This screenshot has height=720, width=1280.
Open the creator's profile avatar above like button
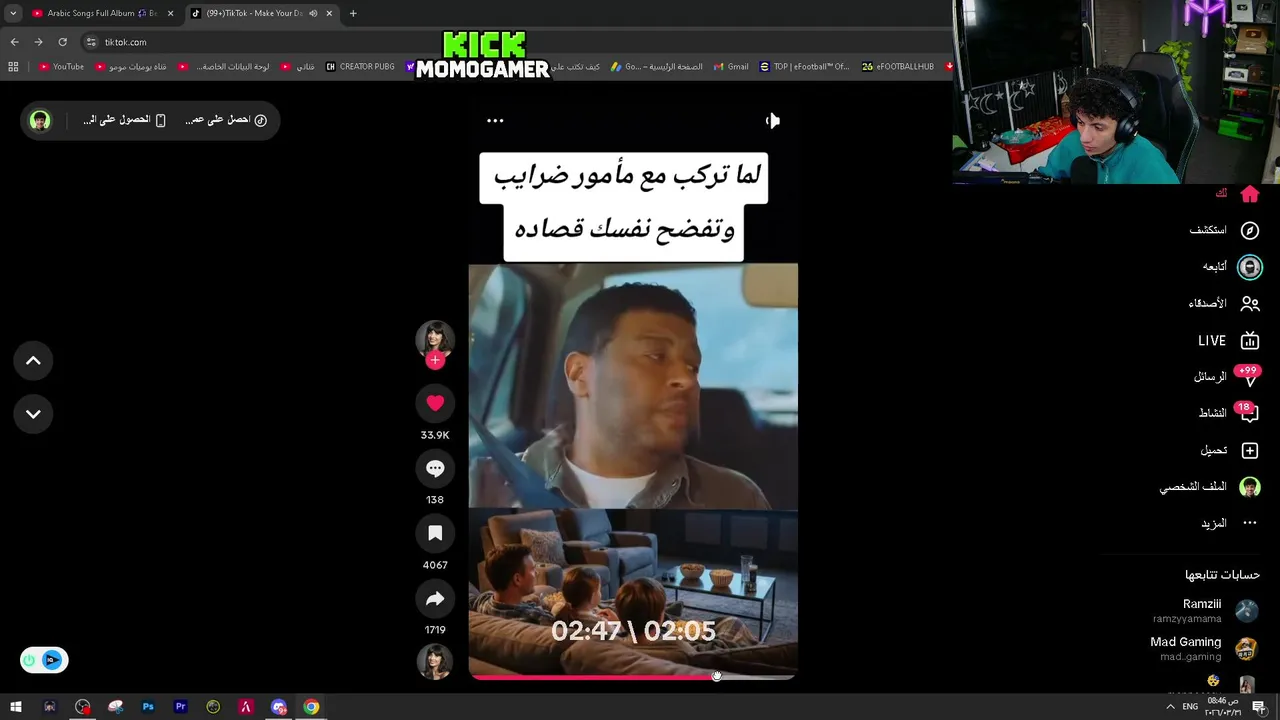435,338
